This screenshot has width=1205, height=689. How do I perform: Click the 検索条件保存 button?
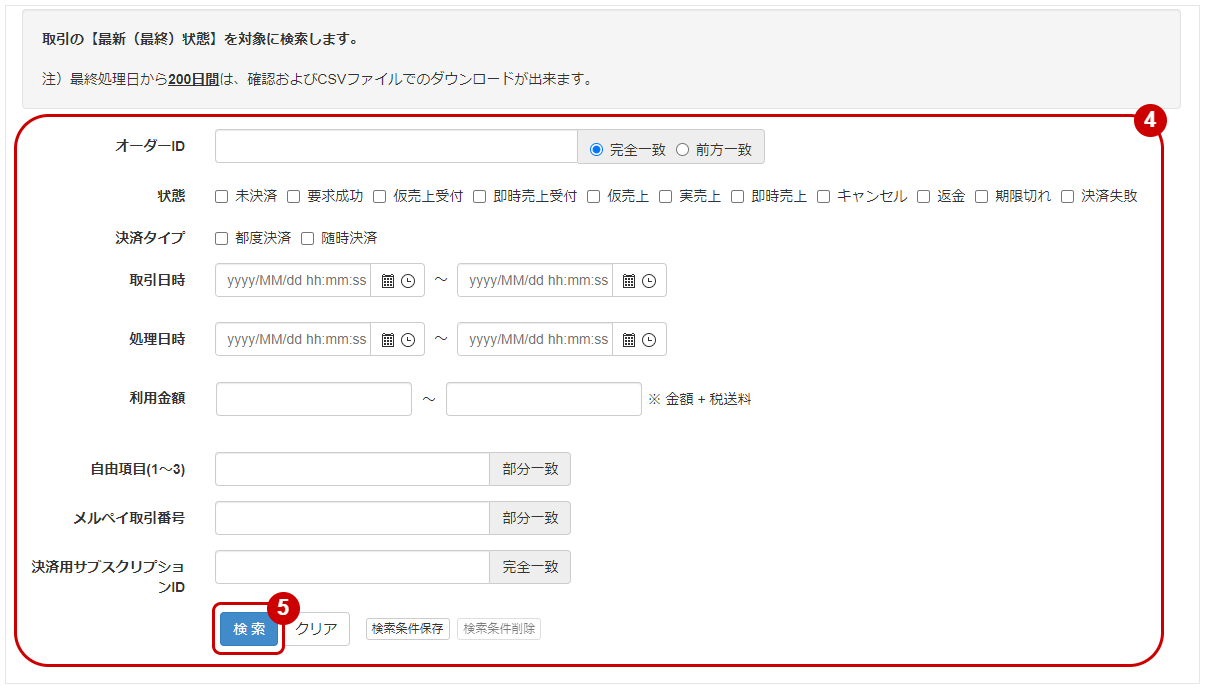pyautogui.click(x=407, y=629)
